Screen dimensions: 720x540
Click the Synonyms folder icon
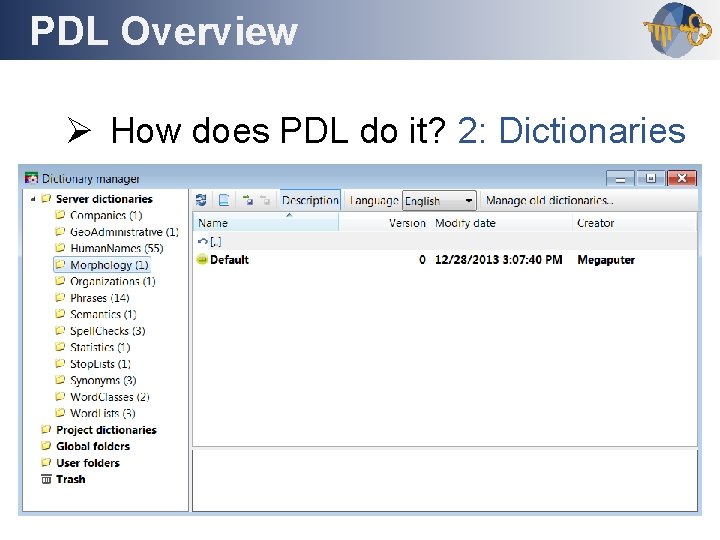click(60, 380)
